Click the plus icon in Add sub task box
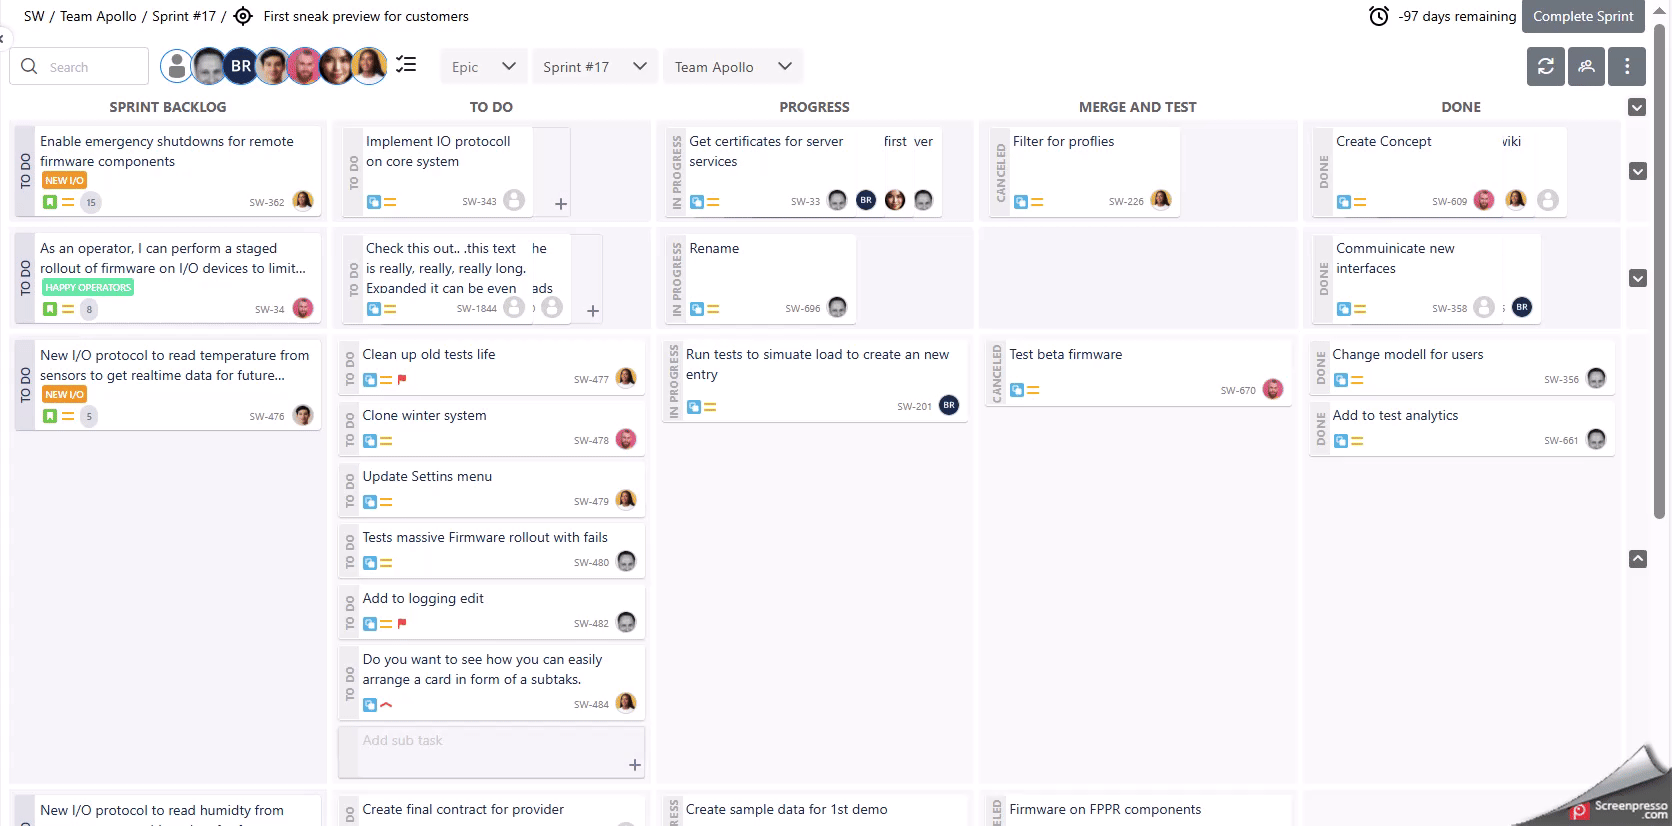Image resolution: width=1672 pixels, height=826 pixels. pyautogui.click(x=635, y=765)
